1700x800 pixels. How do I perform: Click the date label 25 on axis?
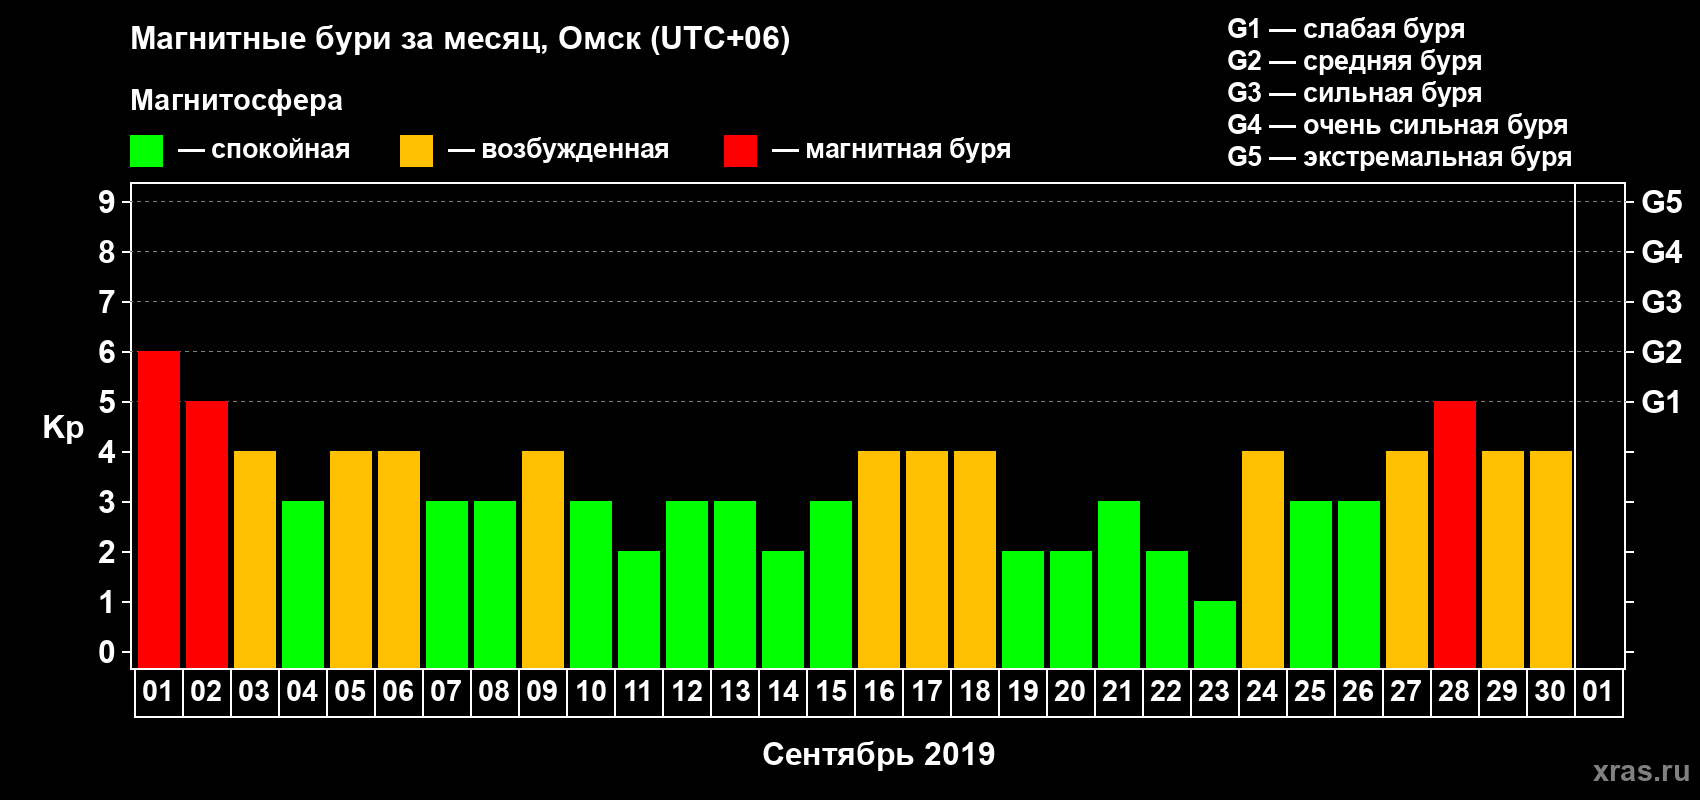(1310, 692)
